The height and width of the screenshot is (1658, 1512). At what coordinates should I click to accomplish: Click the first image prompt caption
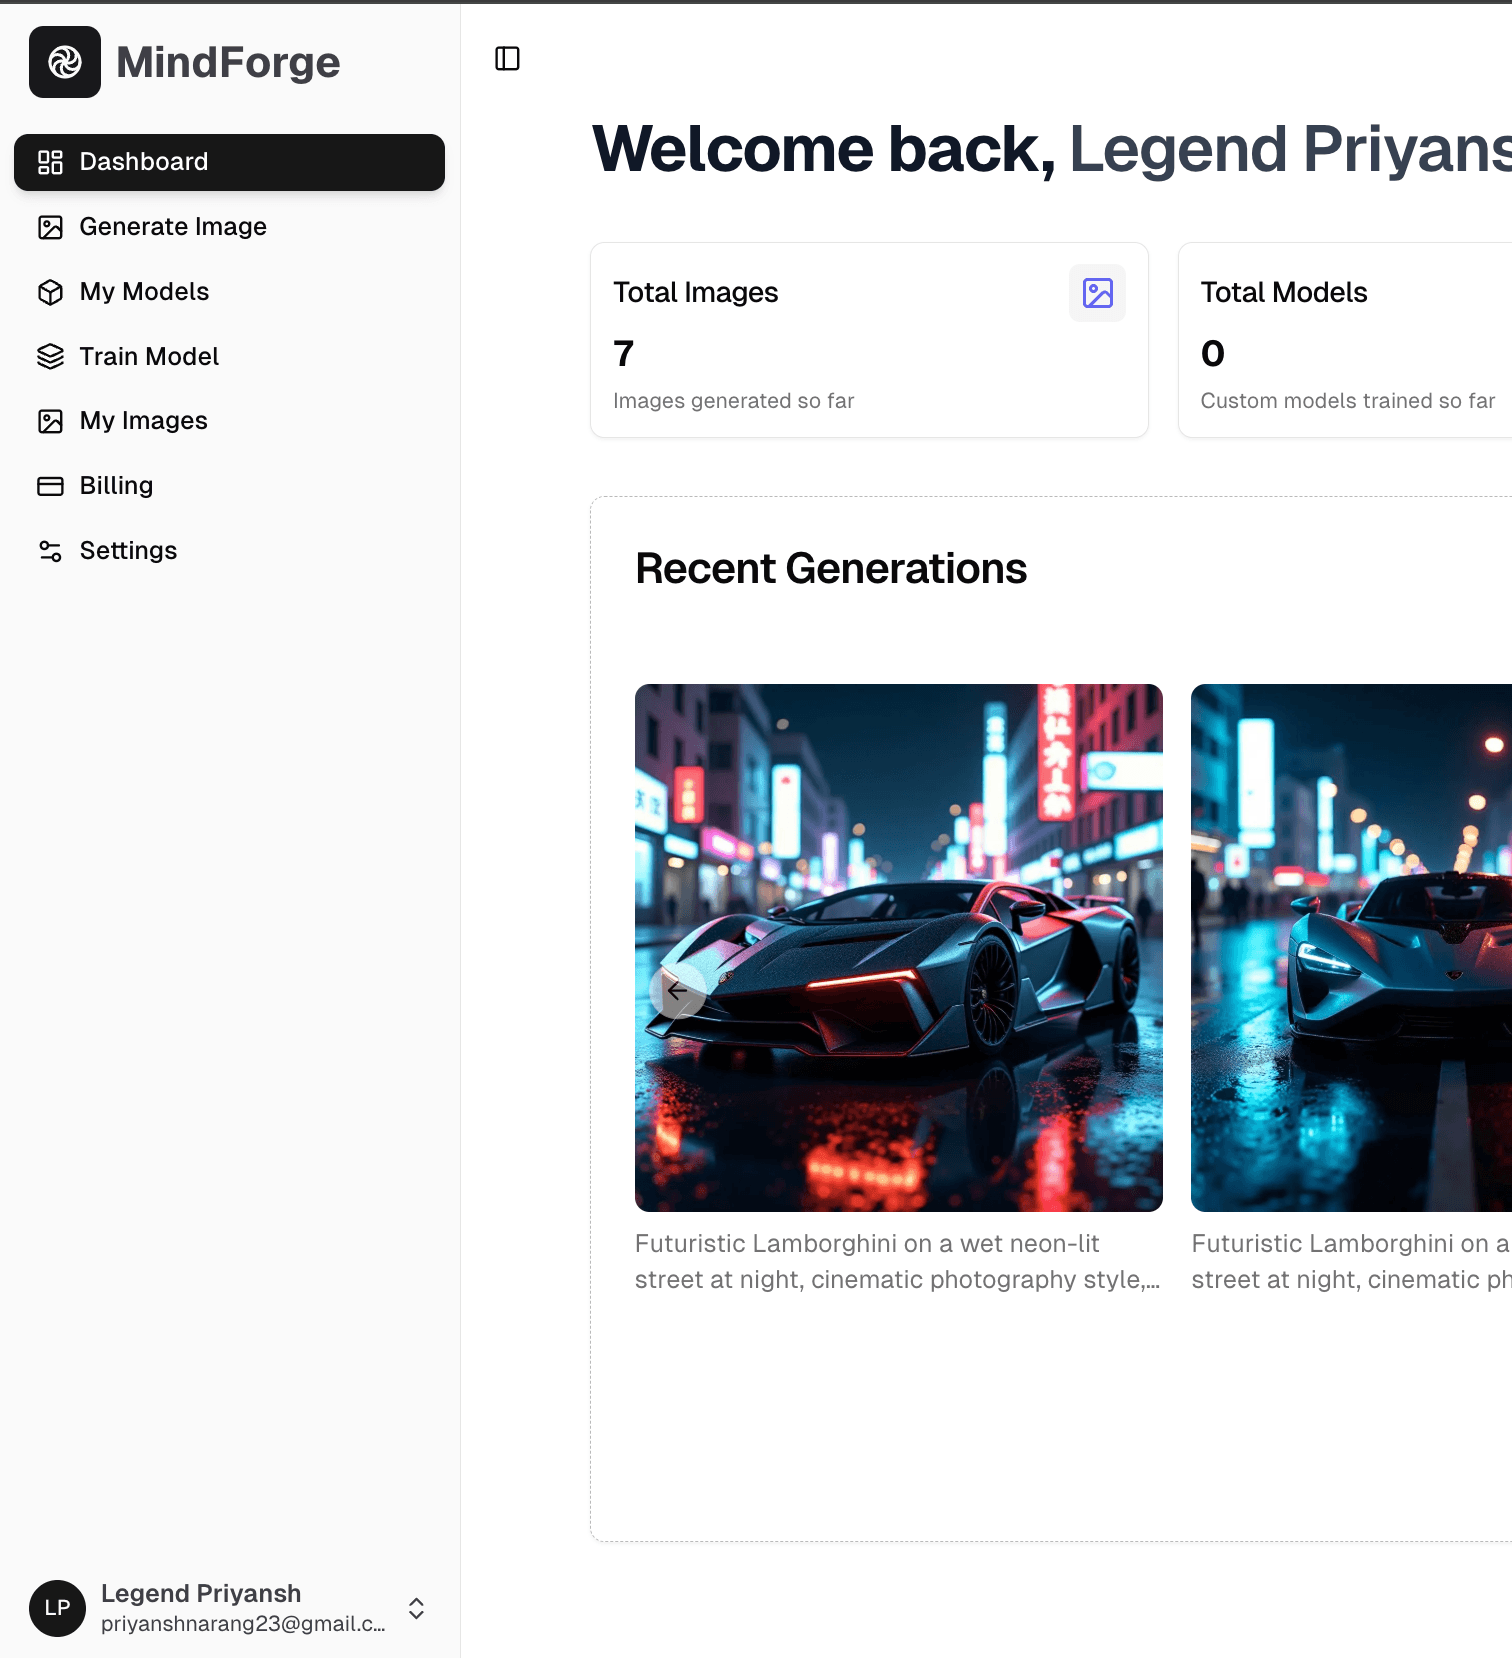tap(896, 1261)
